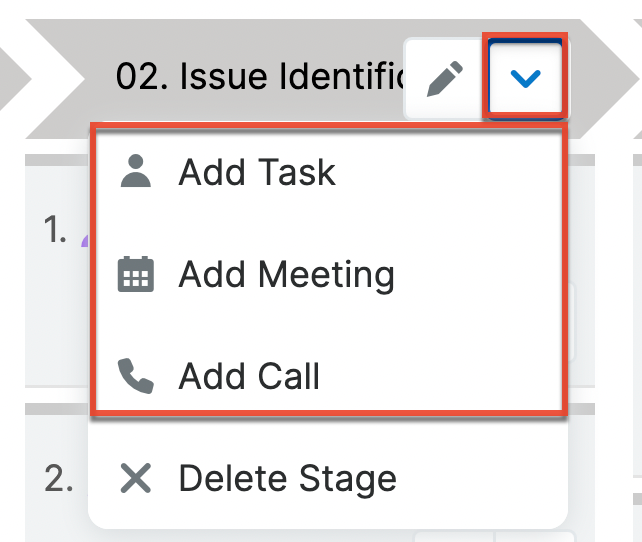Click the purple icon next to row 1
Viewport: 642px width, 542px height.
pos(84,240)
